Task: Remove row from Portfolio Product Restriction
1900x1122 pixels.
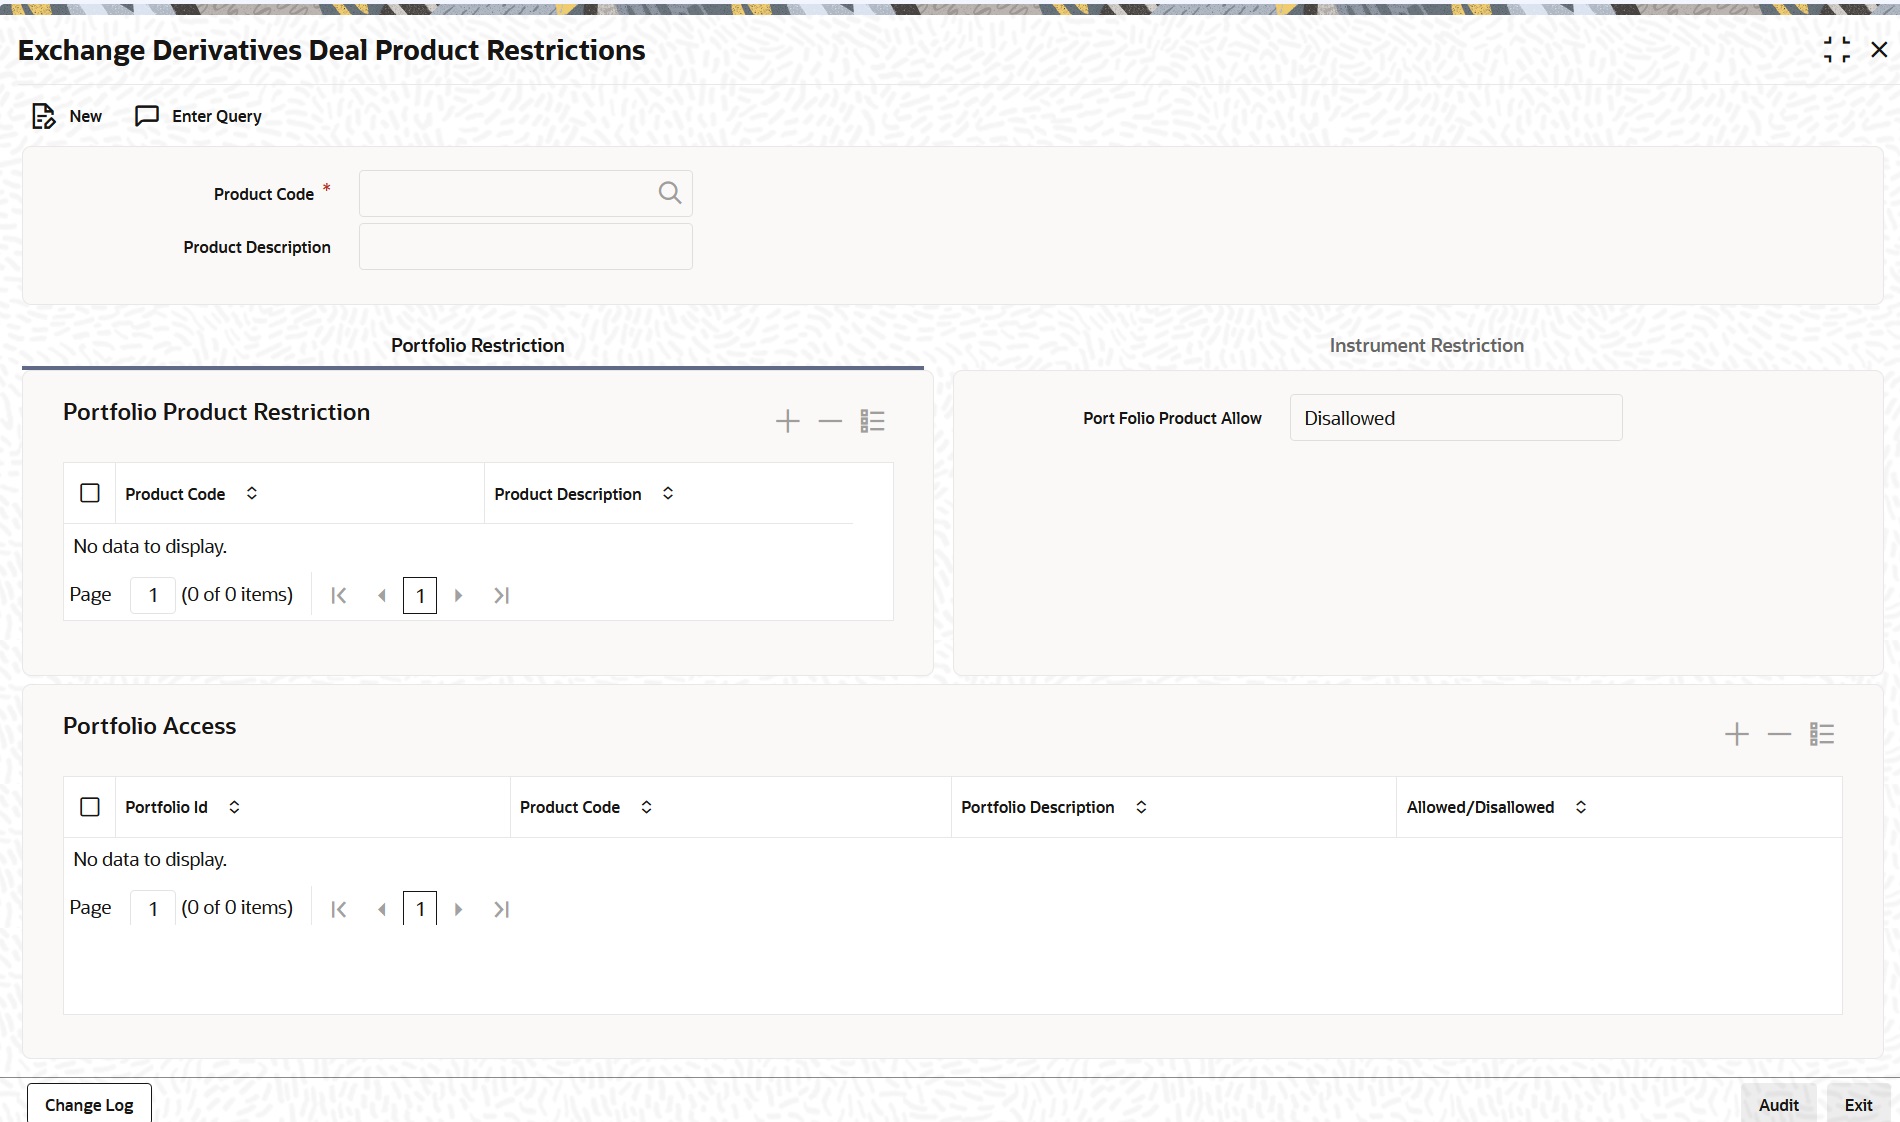Action: click(830, 421)
